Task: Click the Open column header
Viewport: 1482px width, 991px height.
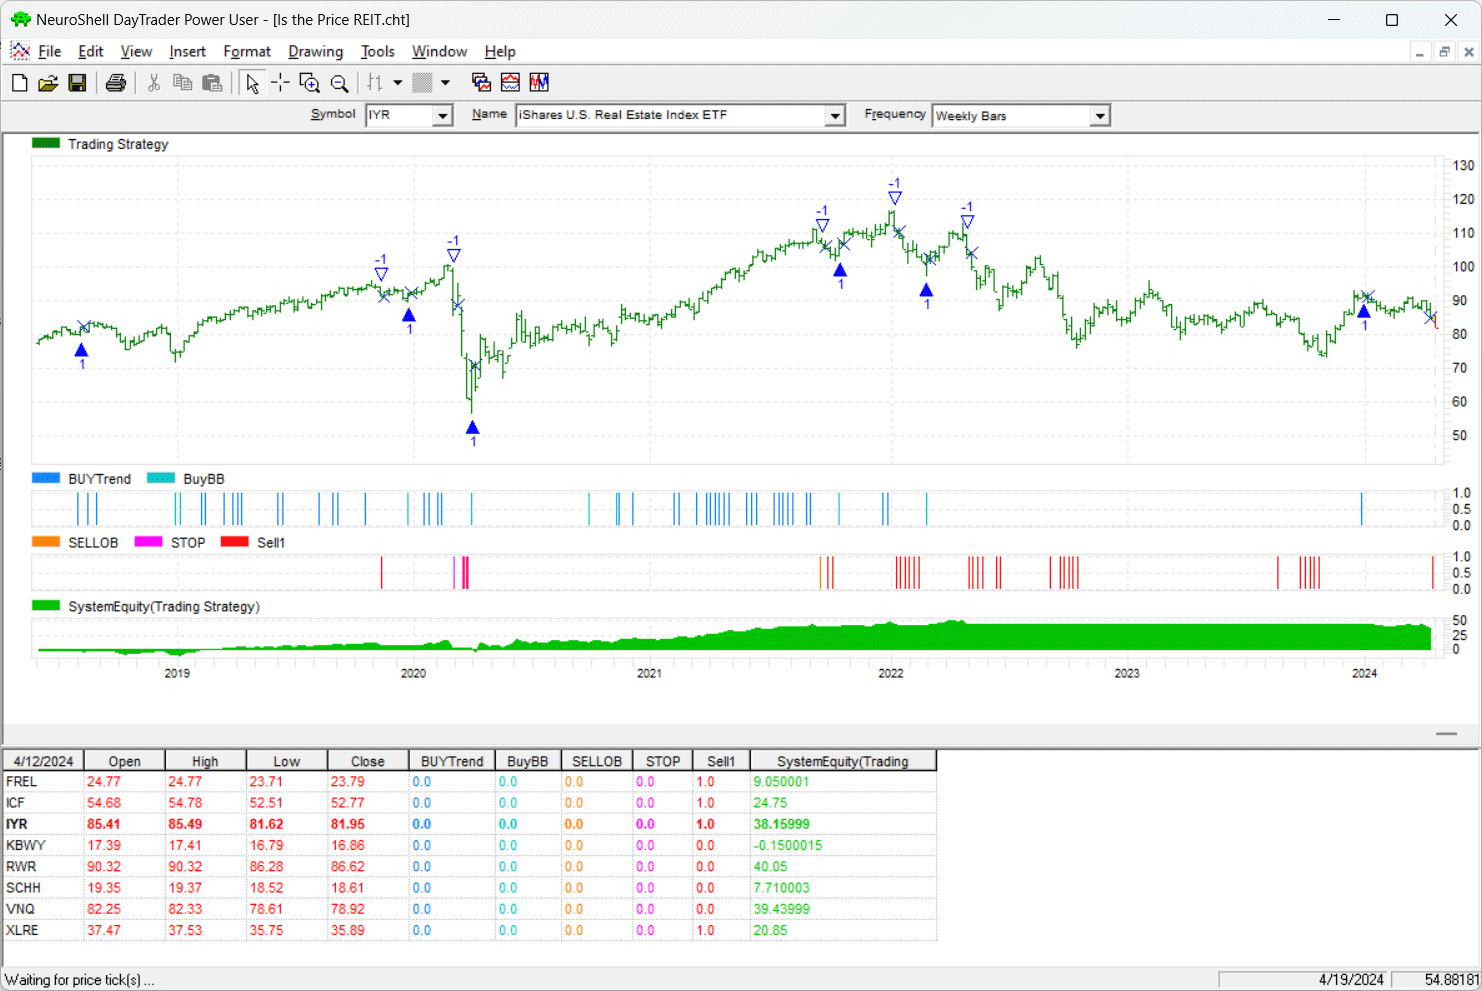Action: click(x=124, y=761)
